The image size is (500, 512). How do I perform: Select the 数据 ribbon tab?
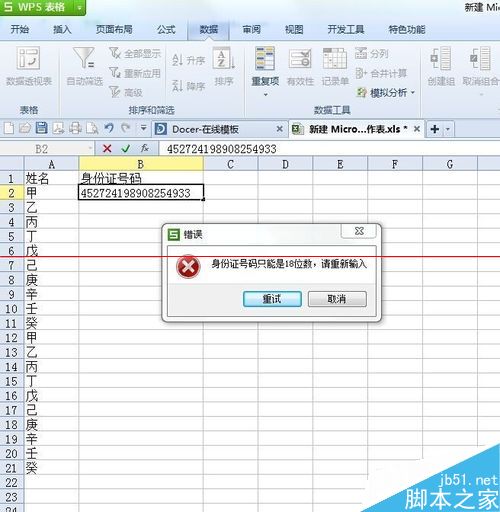pos(209,30)
